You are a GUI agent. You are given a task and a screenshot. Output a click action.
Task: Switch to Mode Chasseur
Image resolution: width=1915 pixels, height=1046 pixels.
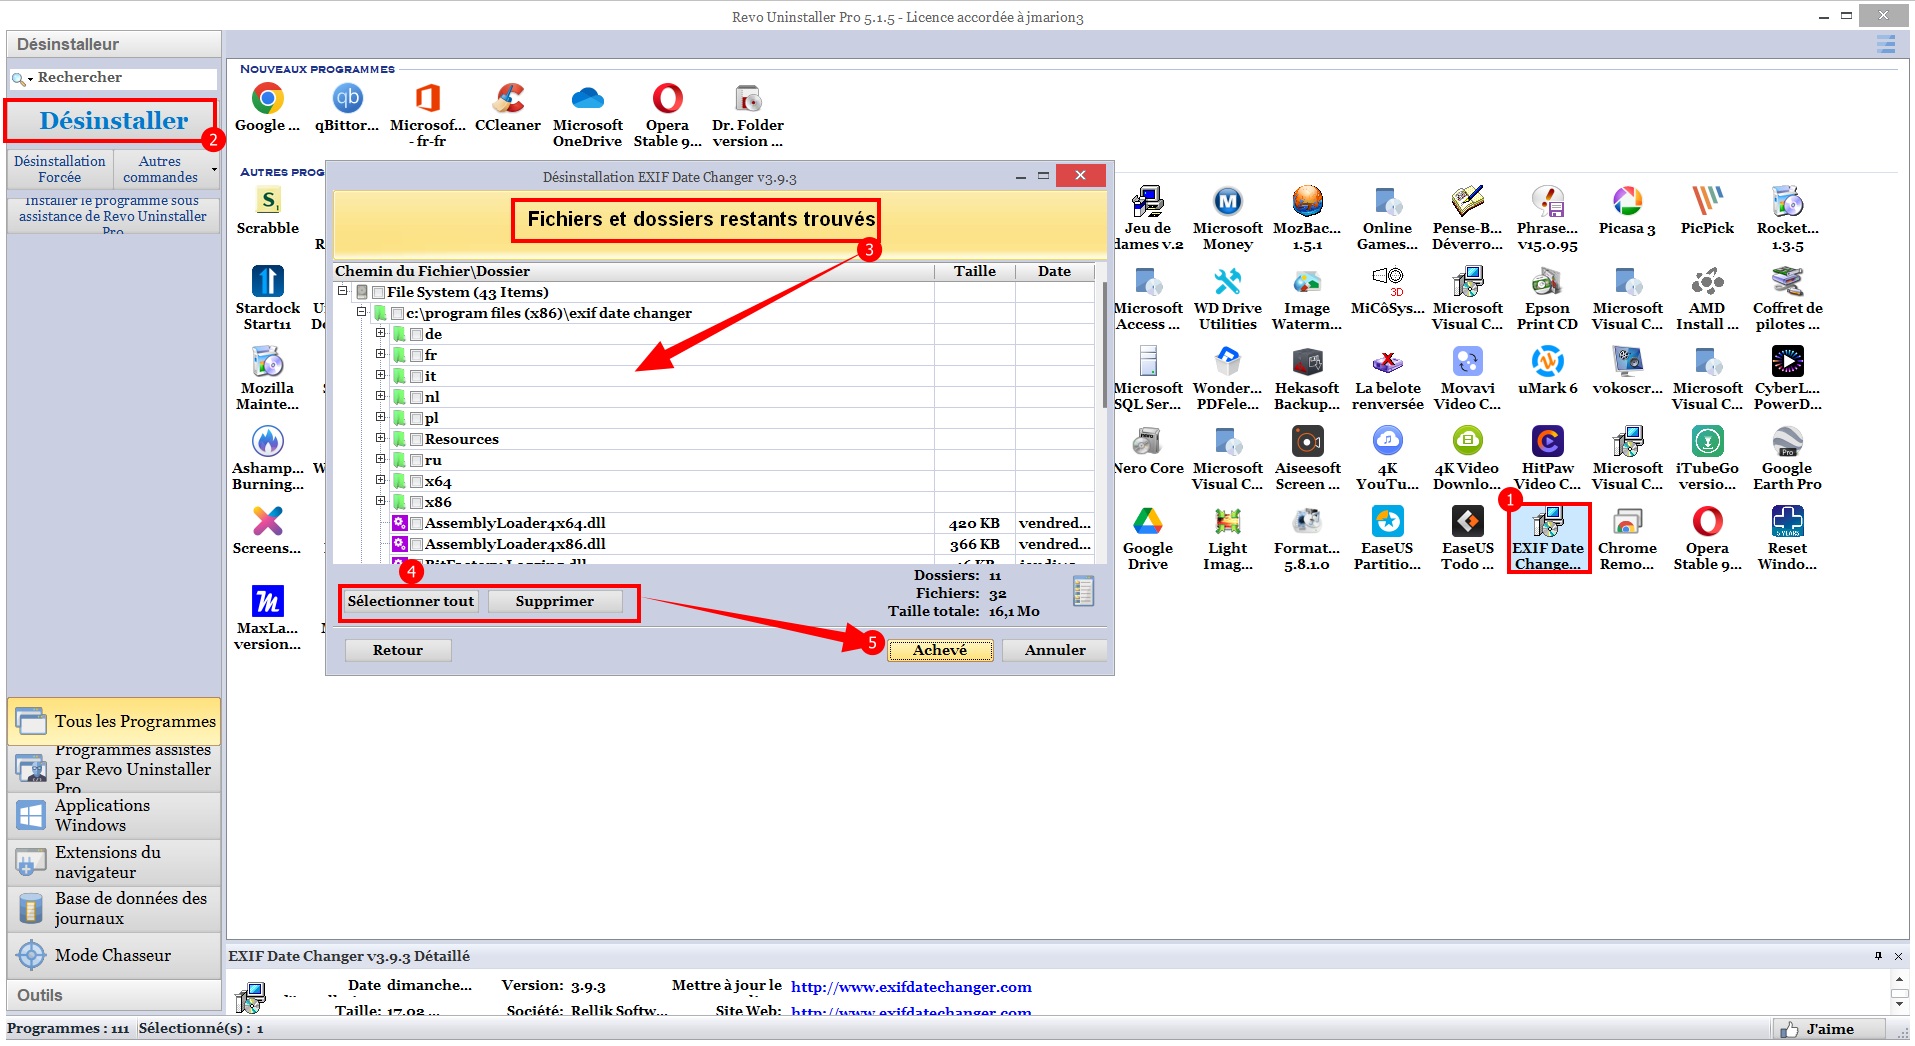point(114,955)
